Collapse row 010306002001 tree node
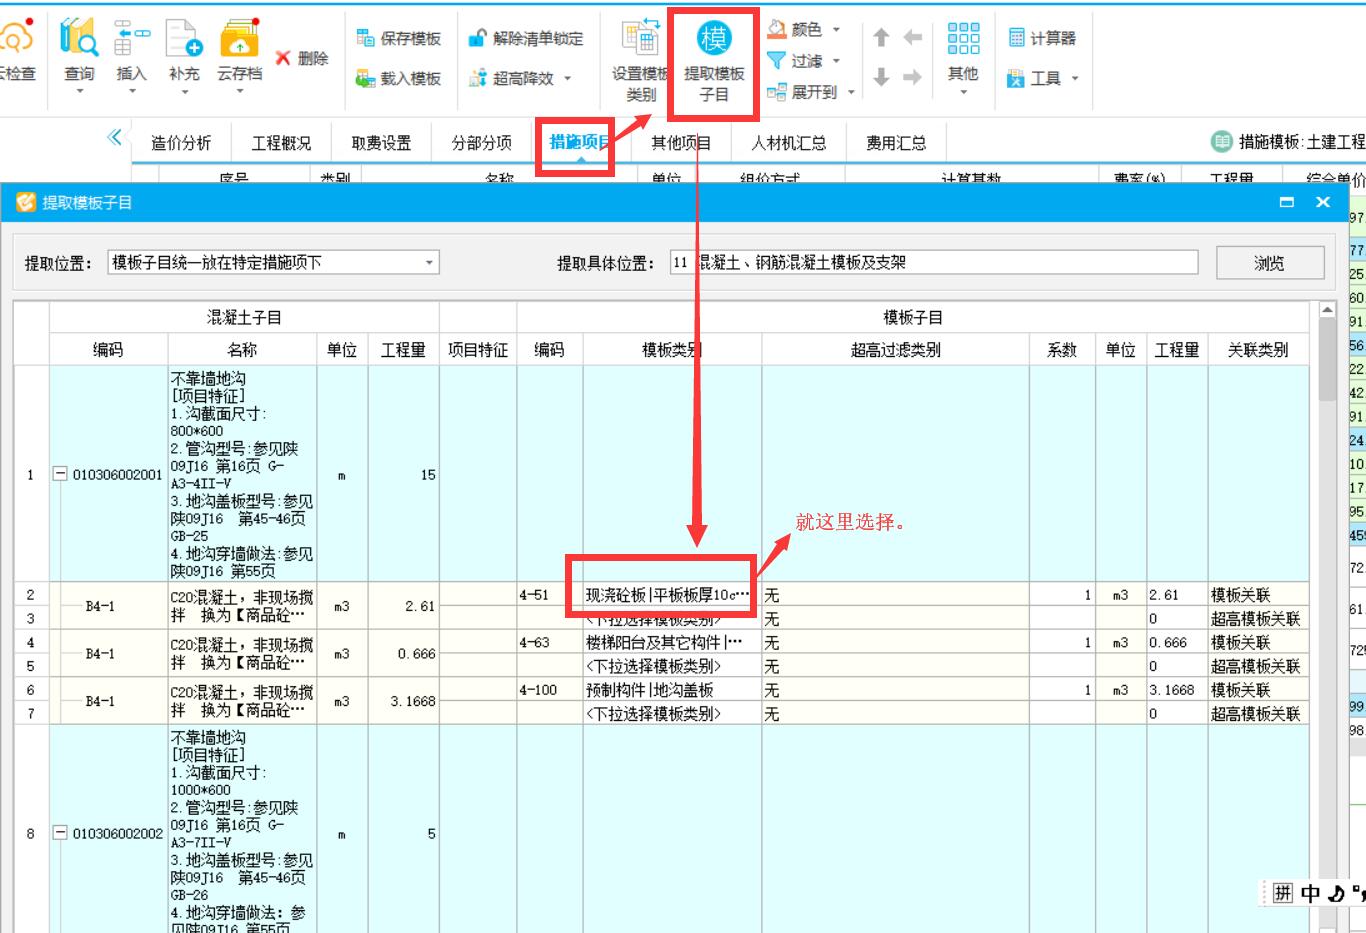 (60, 474)
